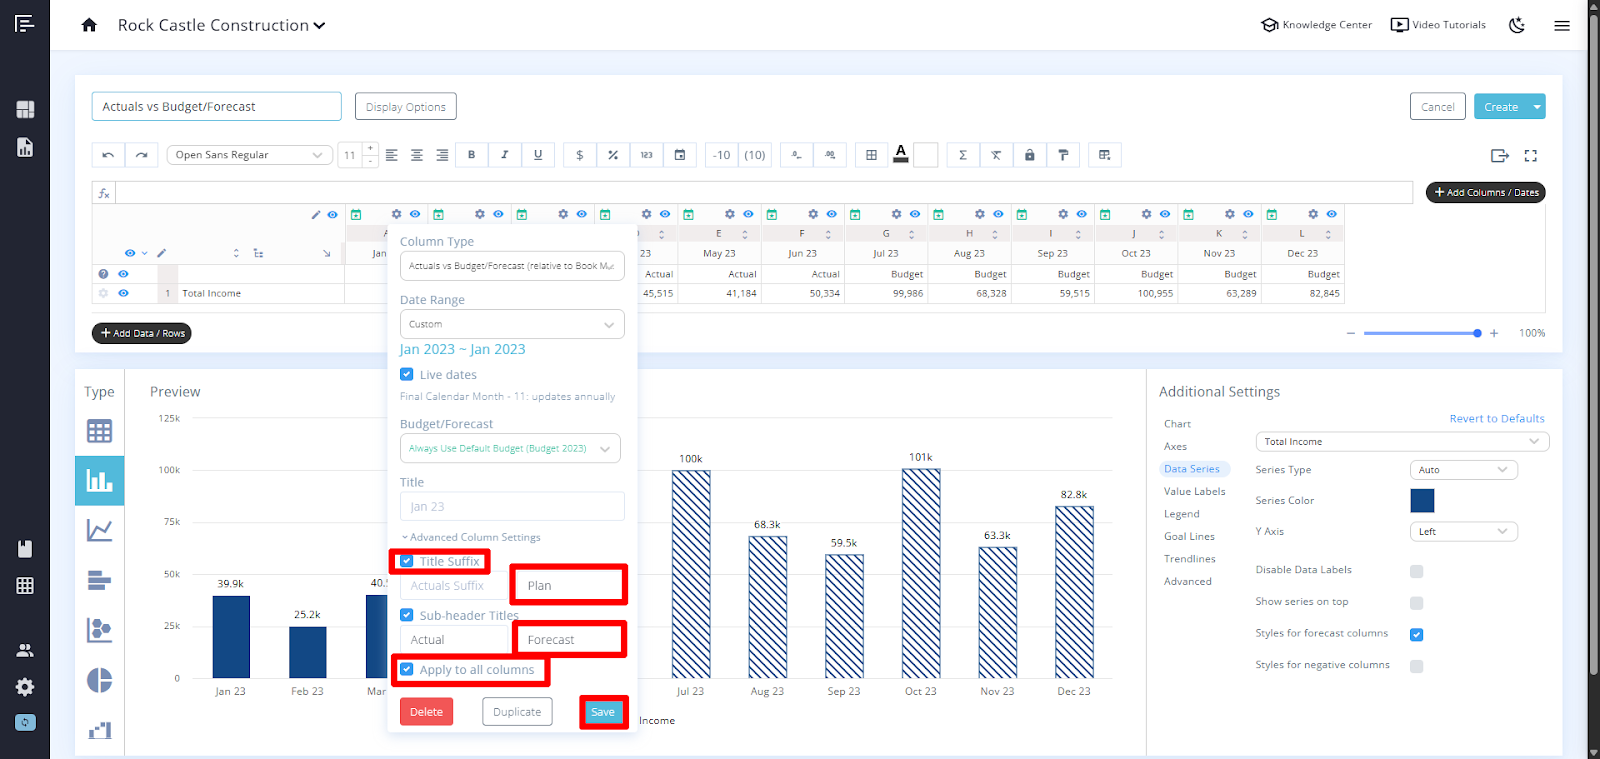Toggle dark mode moon icon
The image size is (1600, 759).
[x=1517, y=25]
